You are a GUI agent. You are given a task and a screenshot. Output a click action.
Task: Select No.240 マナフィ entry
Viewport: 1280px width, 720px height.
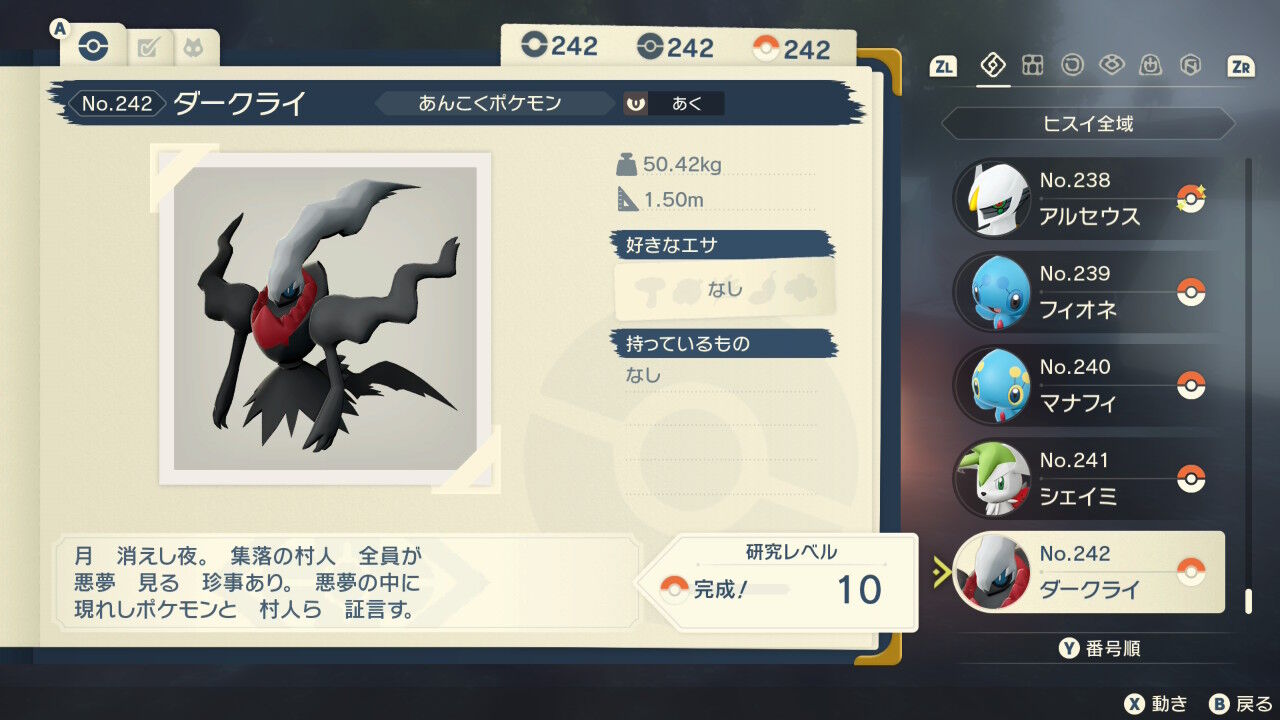point(1088,385)
